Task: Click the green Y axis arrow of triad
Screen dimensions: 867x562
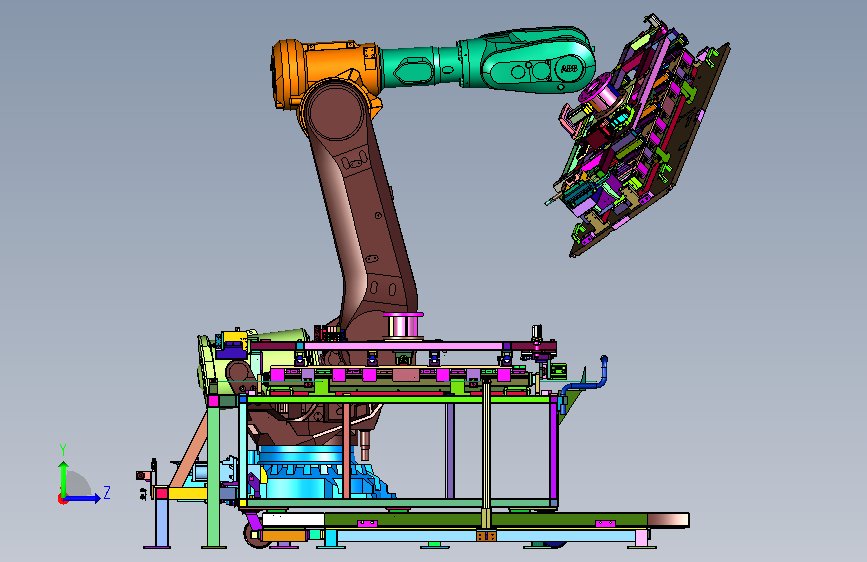Action: click(64, 478)
